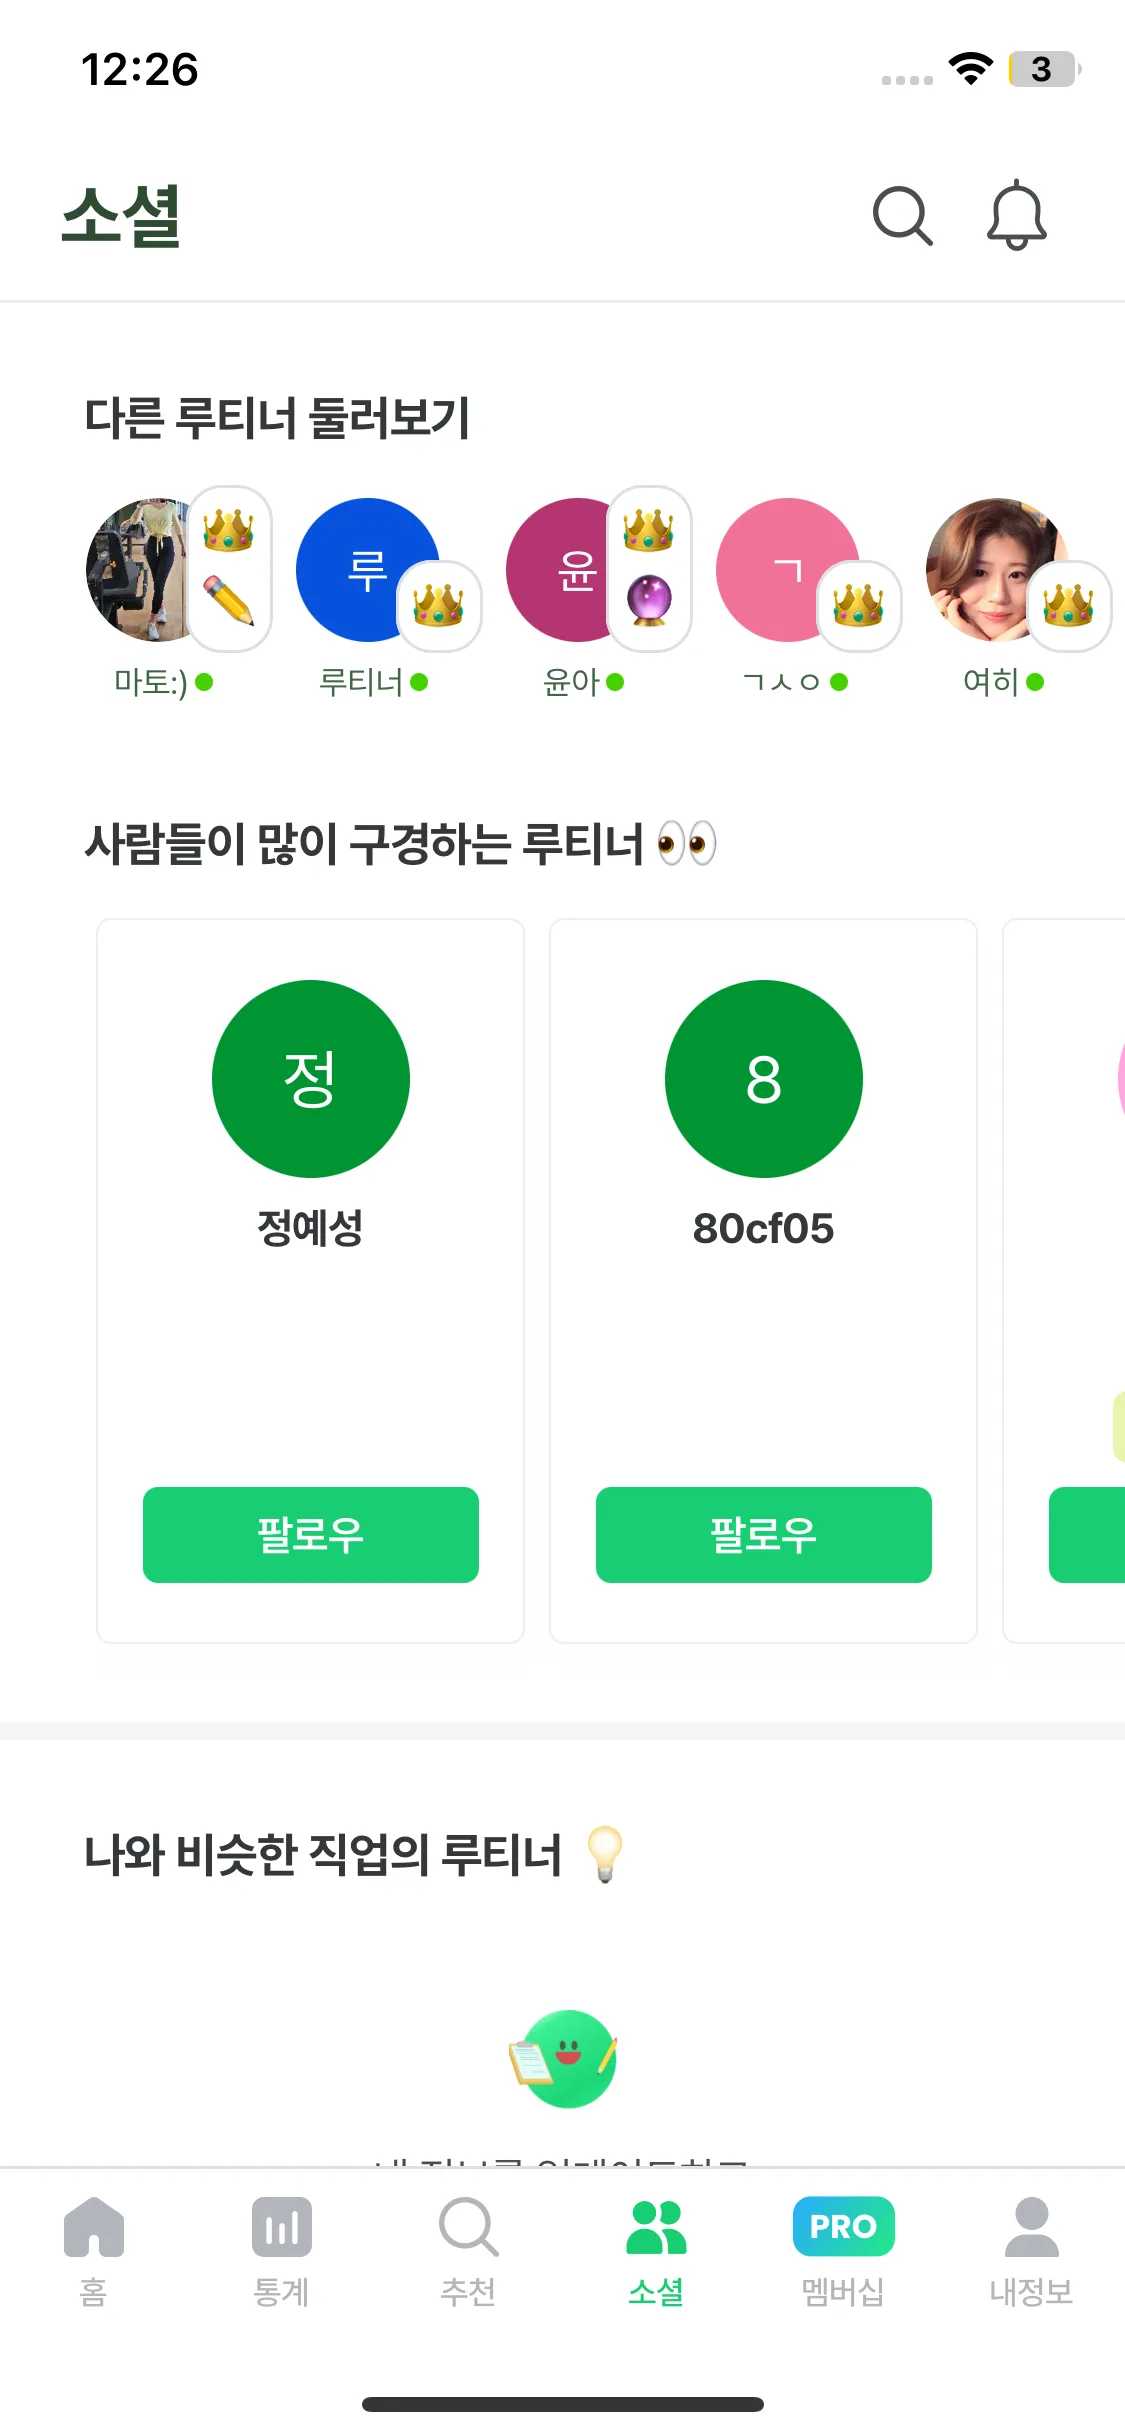Open notifications bell icon

coord(1016,215)
